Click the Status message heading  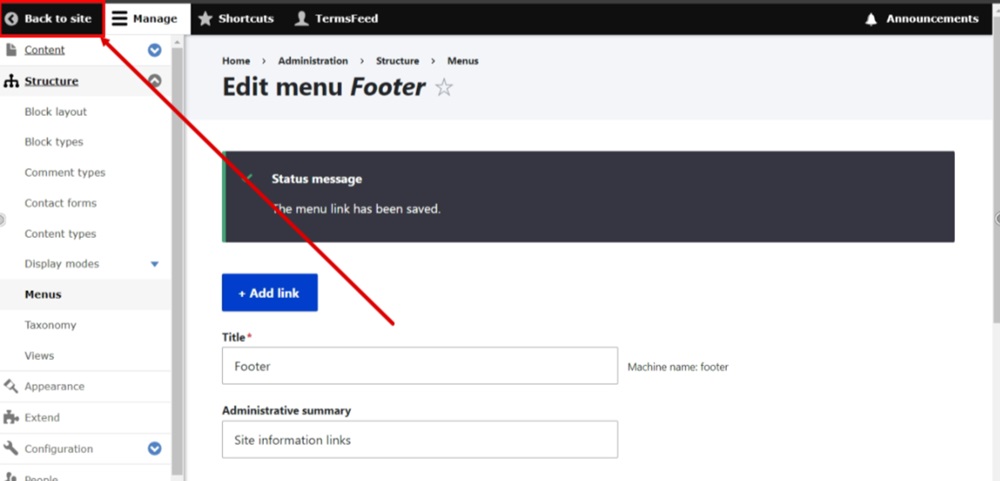click(317, 179)
